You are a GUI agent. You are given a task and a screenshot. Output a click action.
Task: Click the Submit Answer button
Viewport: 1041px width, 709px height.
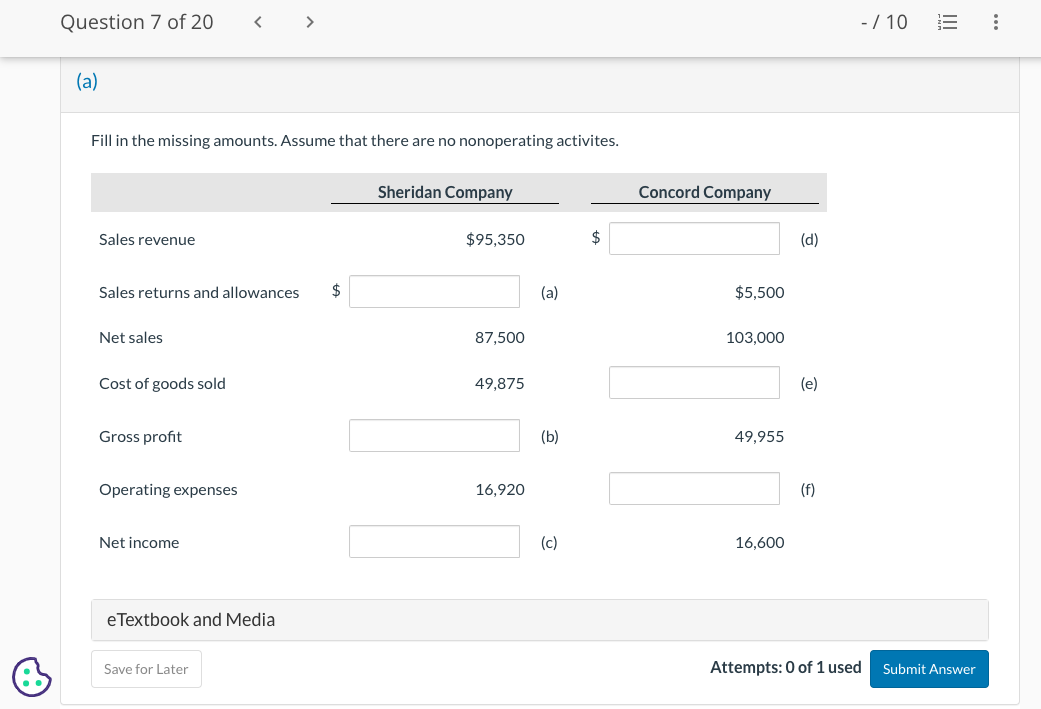(929, 668)
